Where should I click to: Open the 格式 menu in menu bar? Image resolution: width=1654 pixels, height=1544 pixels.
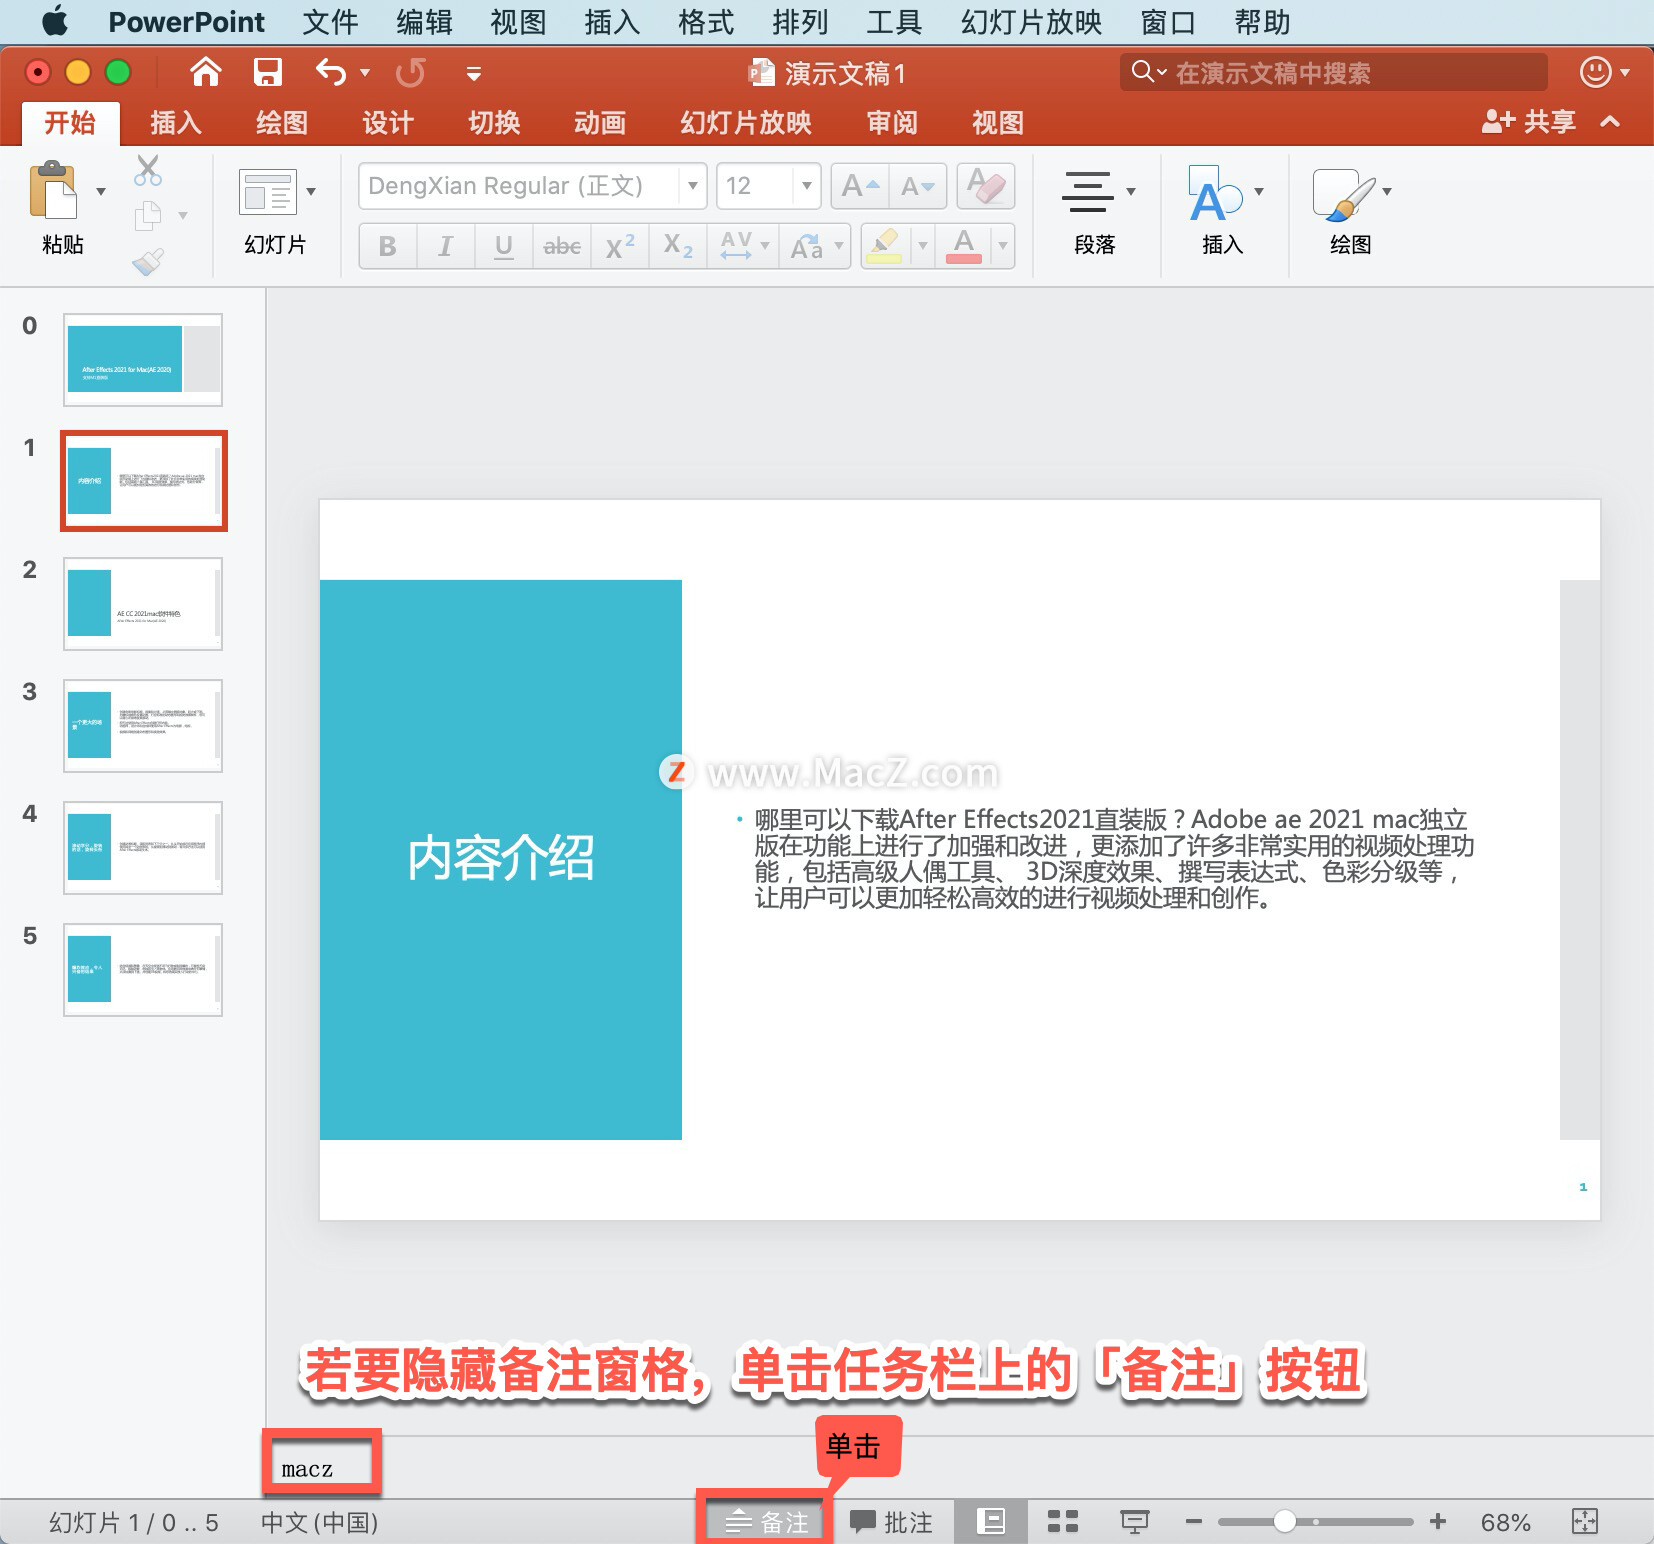[706, 22]
